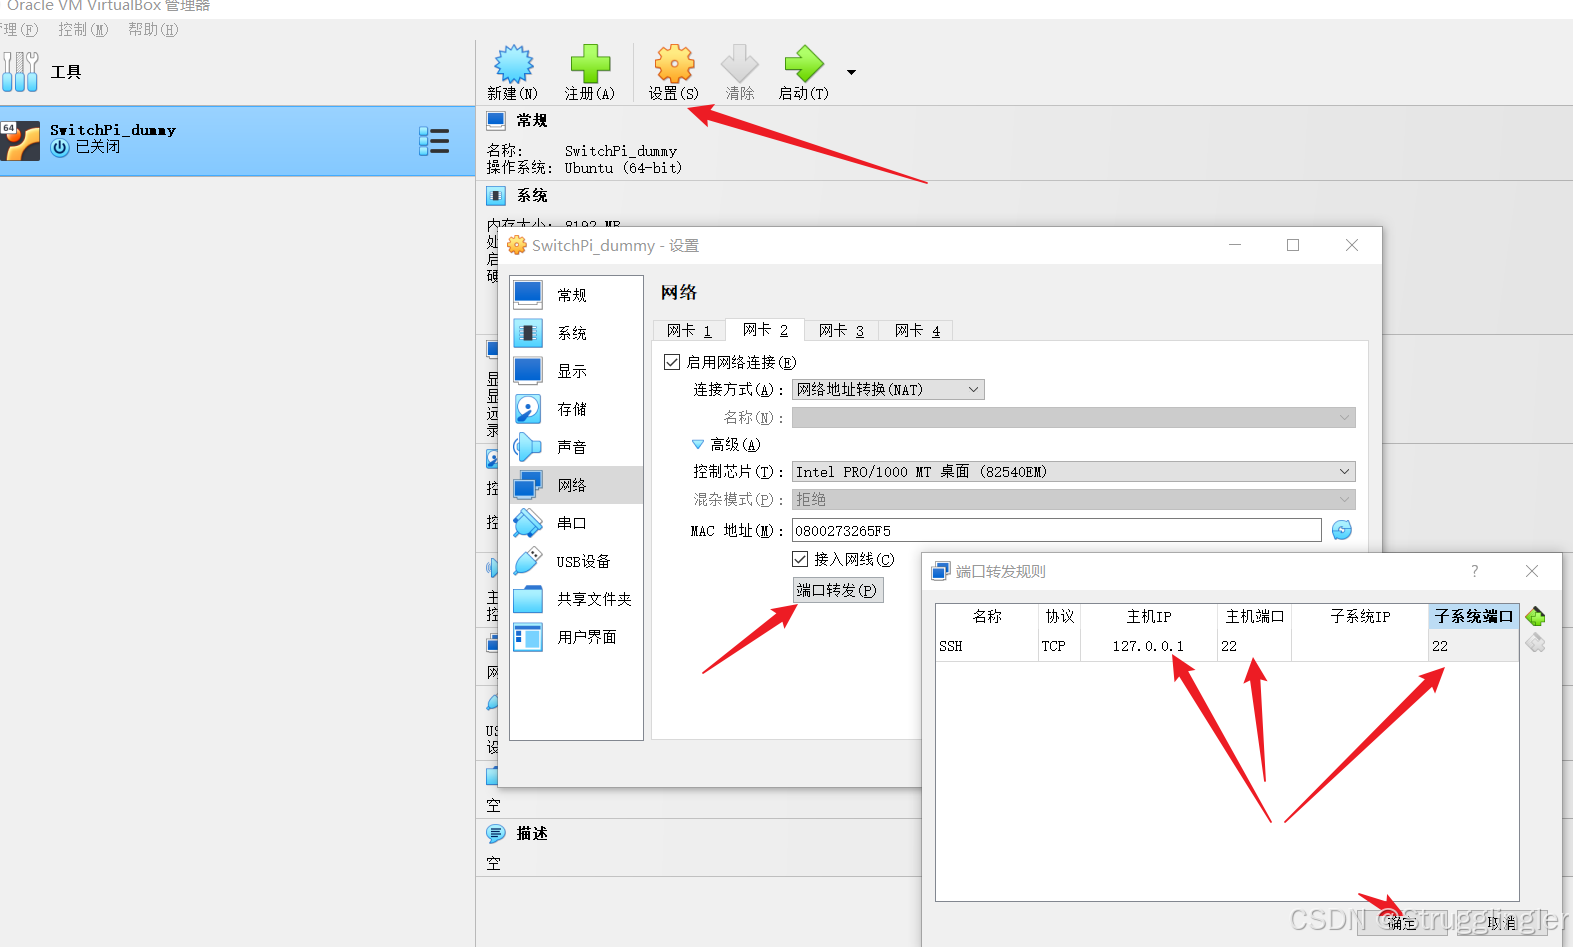The image size is (1573, 947).
Task: Switch to the 网卡 2 tab
Action: click(765, 330)
